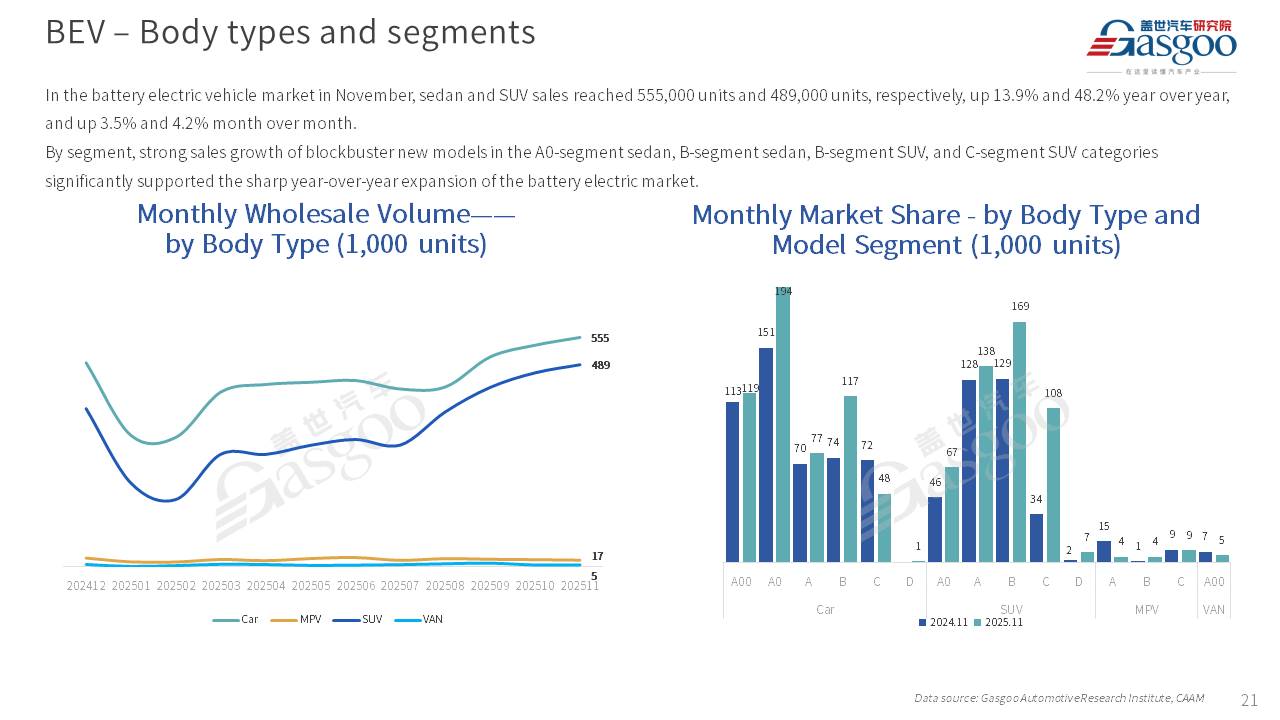Click the bar labeled 108 in SUV C-segment

coord(1053,484)
